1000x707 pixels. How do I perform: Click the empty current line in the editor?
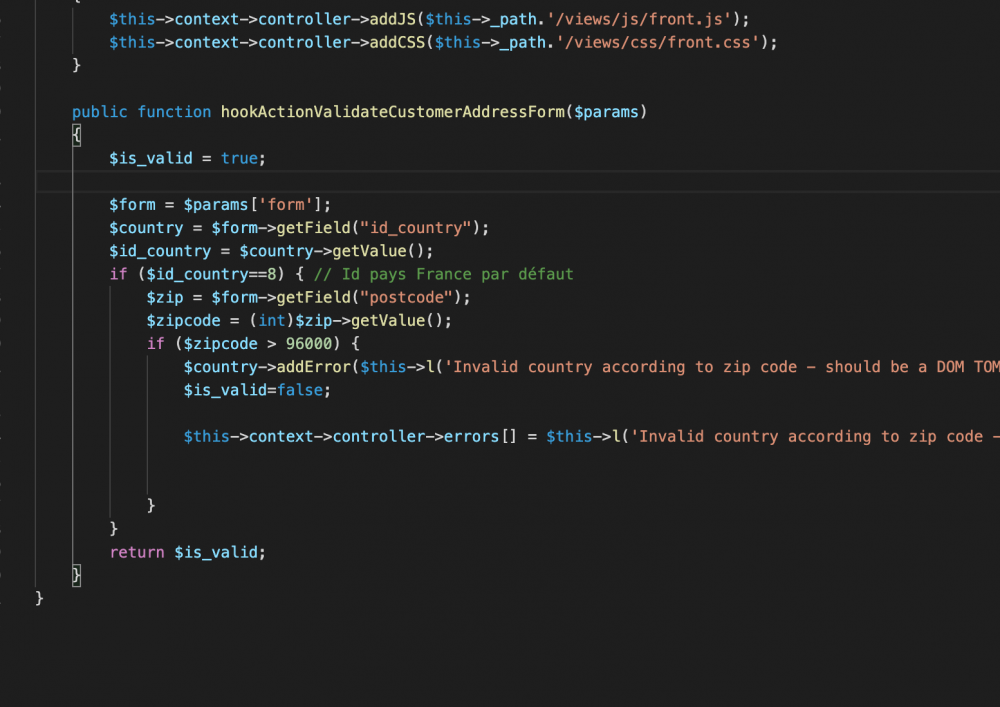point(518,182)
